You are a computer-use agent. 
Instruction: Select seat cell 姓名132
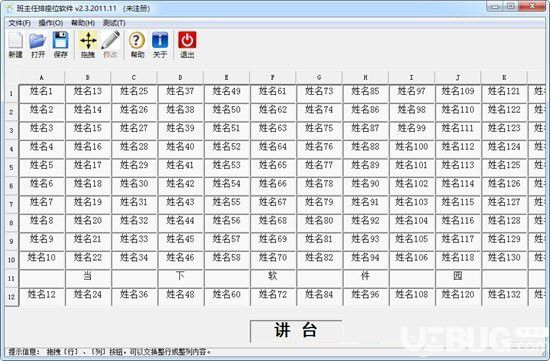[x=504, y=297]
